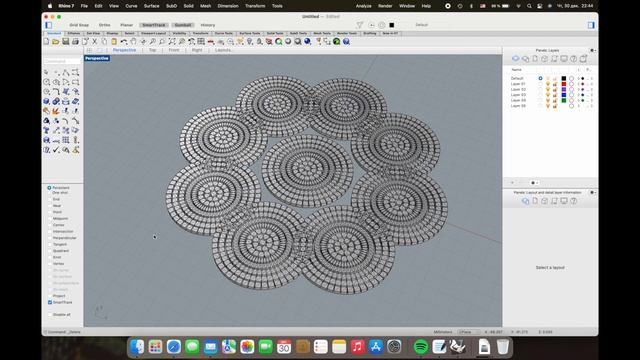The image size is (640, 360).
Task: Click the blue render sphere icon
Action: point(308,42)
